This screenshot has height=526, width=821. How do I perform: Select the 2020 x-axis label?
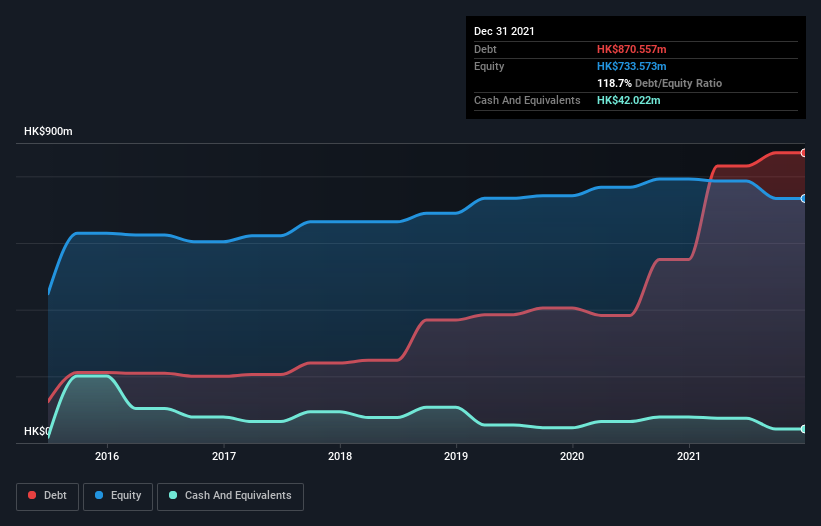tap(572, 456)
